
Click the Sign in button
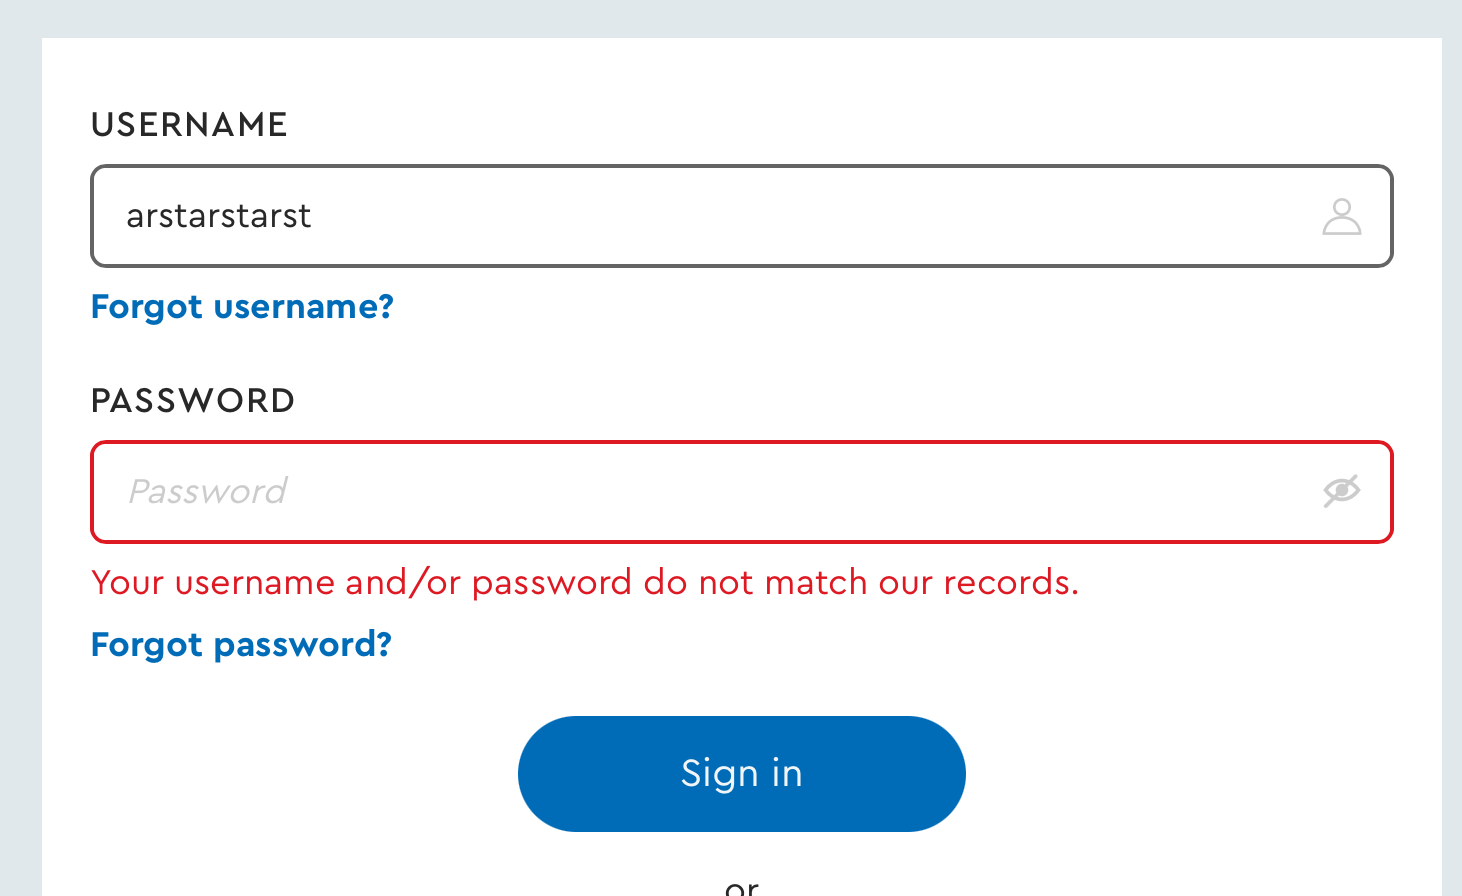(x=741, y=773)
